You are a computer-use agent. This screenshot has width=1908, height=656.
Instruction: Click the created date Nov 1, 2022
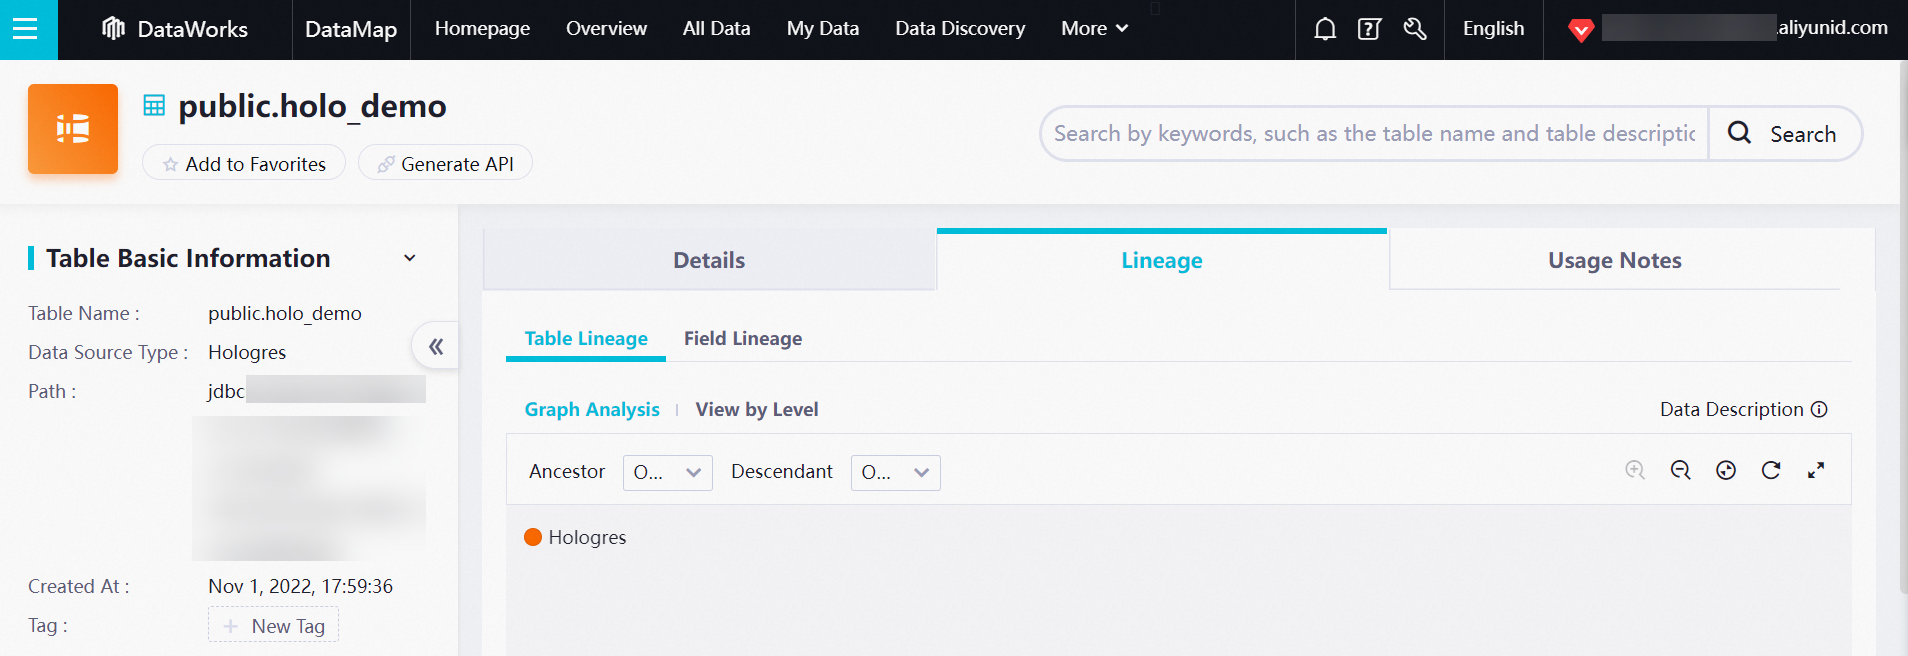click(x=300, y=586)
